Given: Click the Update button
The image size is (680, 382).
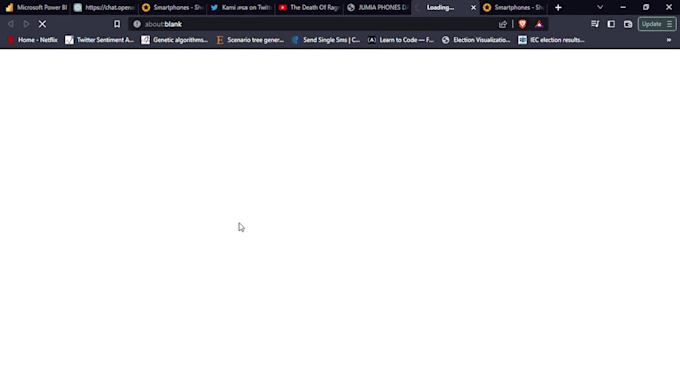Looking at the screenshot, I should pyautogui.click(x=651, y=24).
